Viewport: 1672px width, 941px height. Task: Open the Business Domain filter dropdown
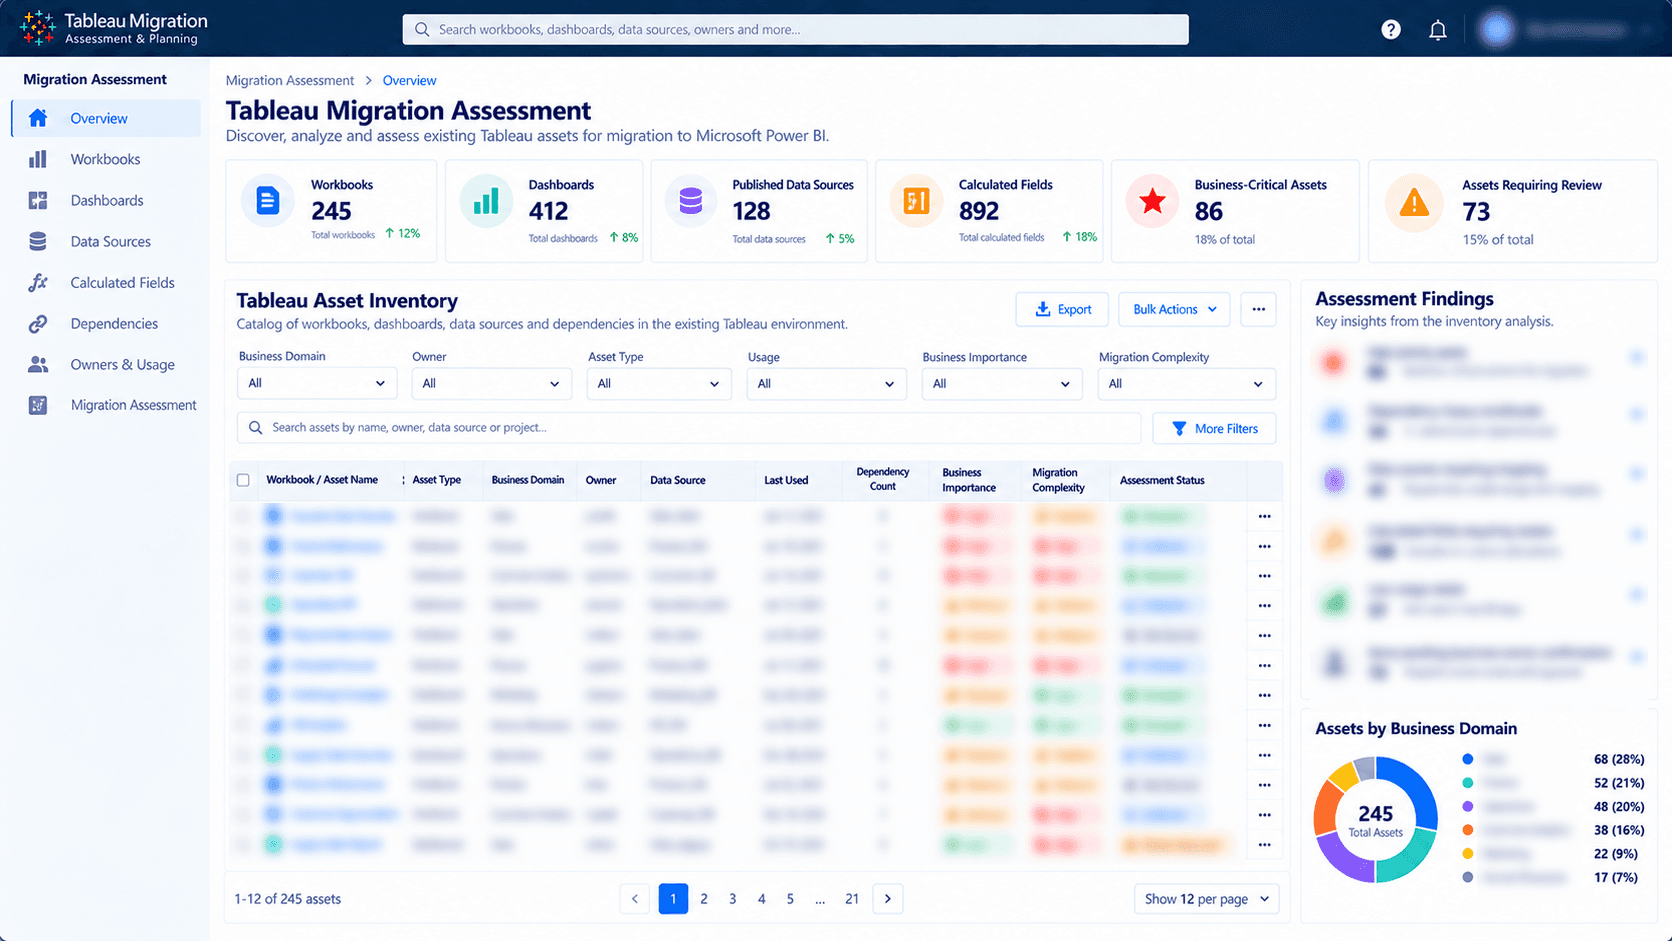coord(317,383)
